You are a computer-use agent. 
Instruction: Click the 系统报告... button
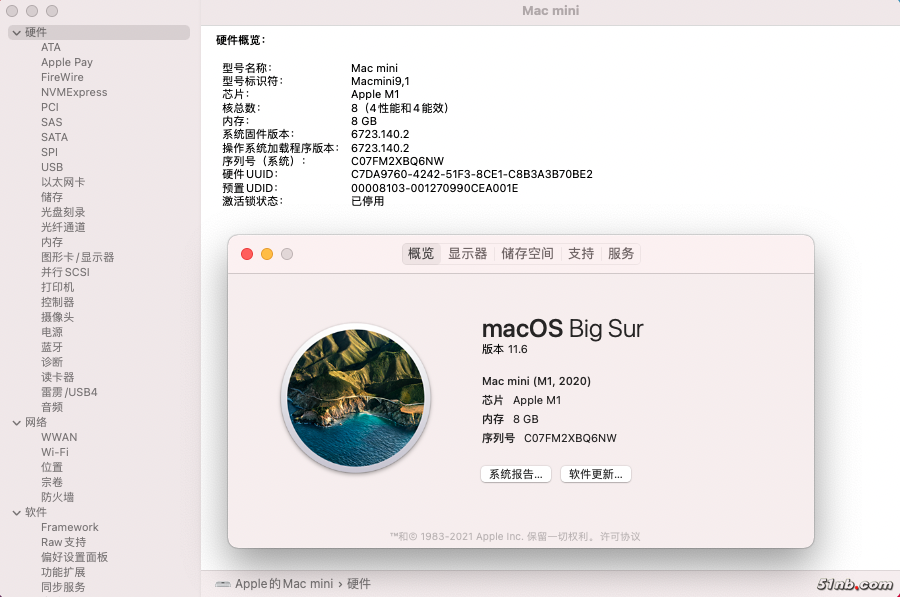click(x=516, y=475)
